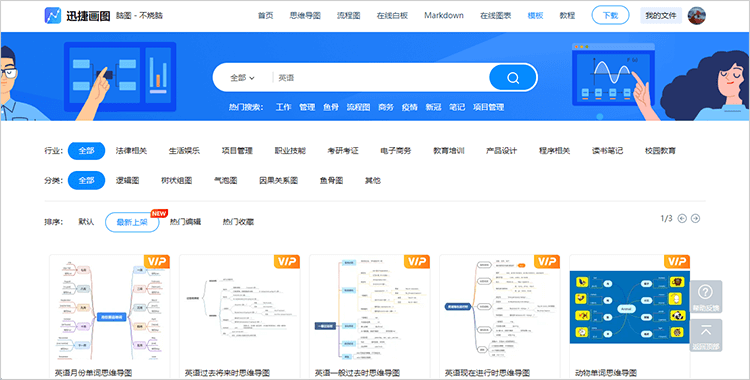
Task: Open the 教程 nav item
Action: (567, 15)
